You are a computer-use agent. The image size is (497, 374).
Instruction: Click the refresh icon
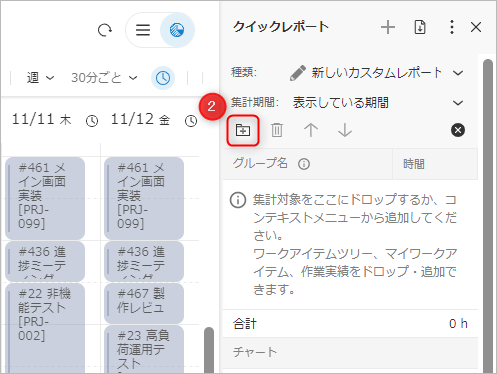[105, 30]
